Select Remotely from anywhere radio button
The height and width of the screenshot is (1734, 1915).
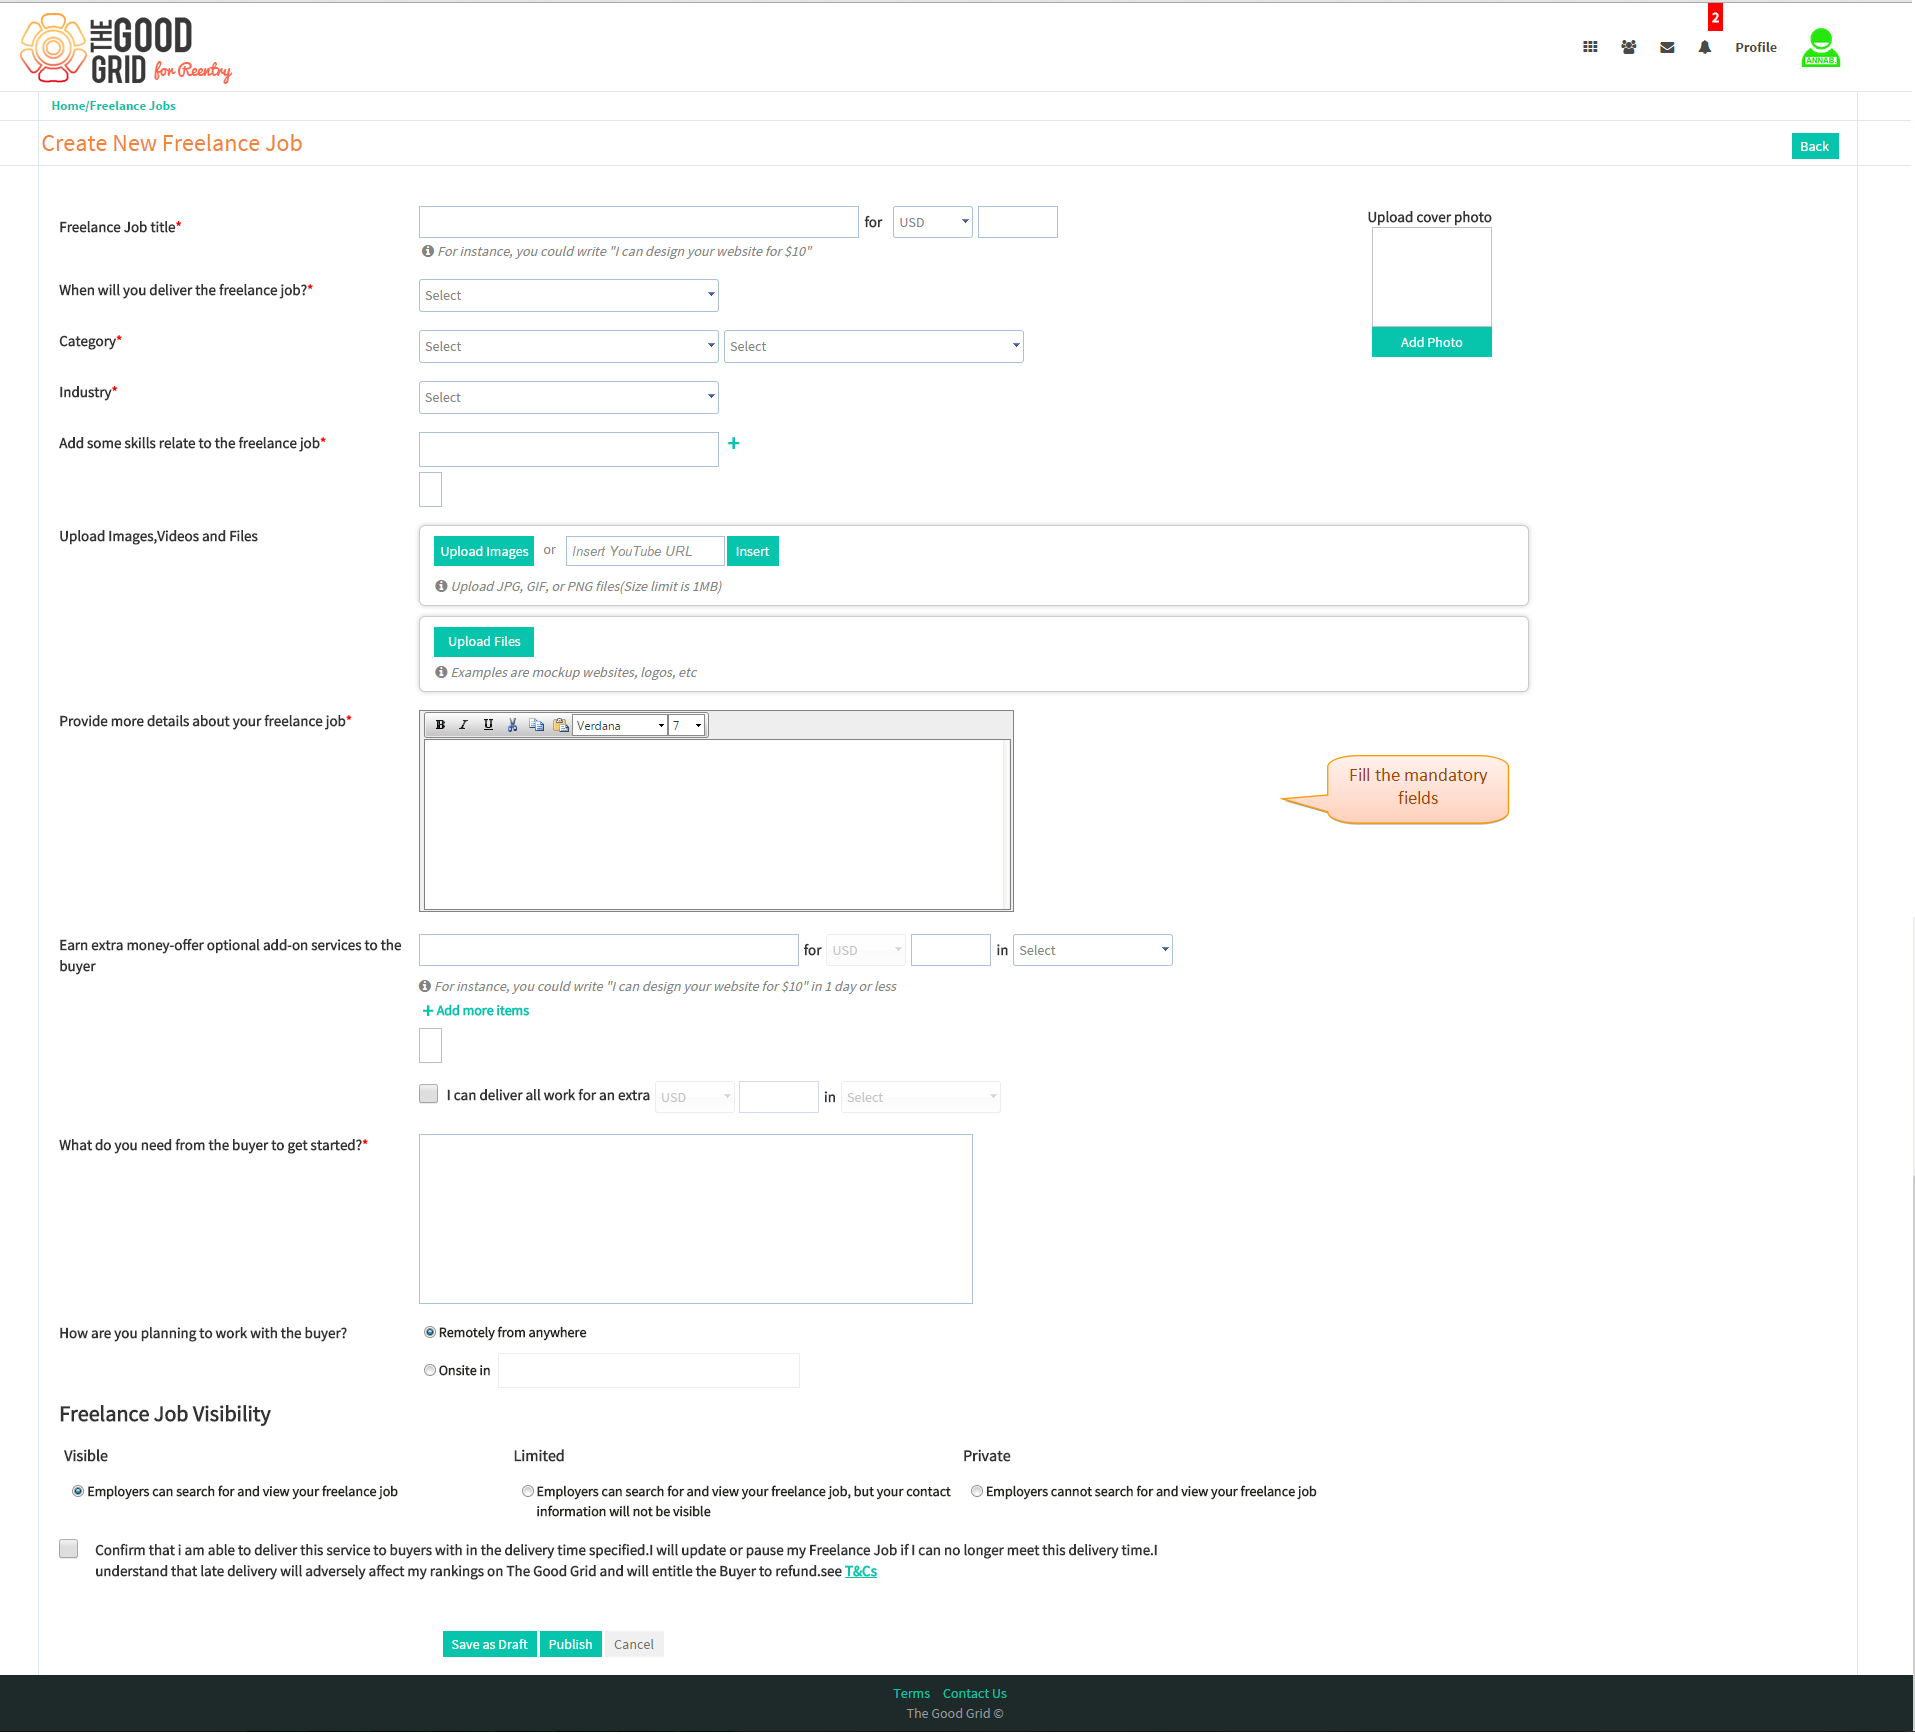click(430, 1332)
